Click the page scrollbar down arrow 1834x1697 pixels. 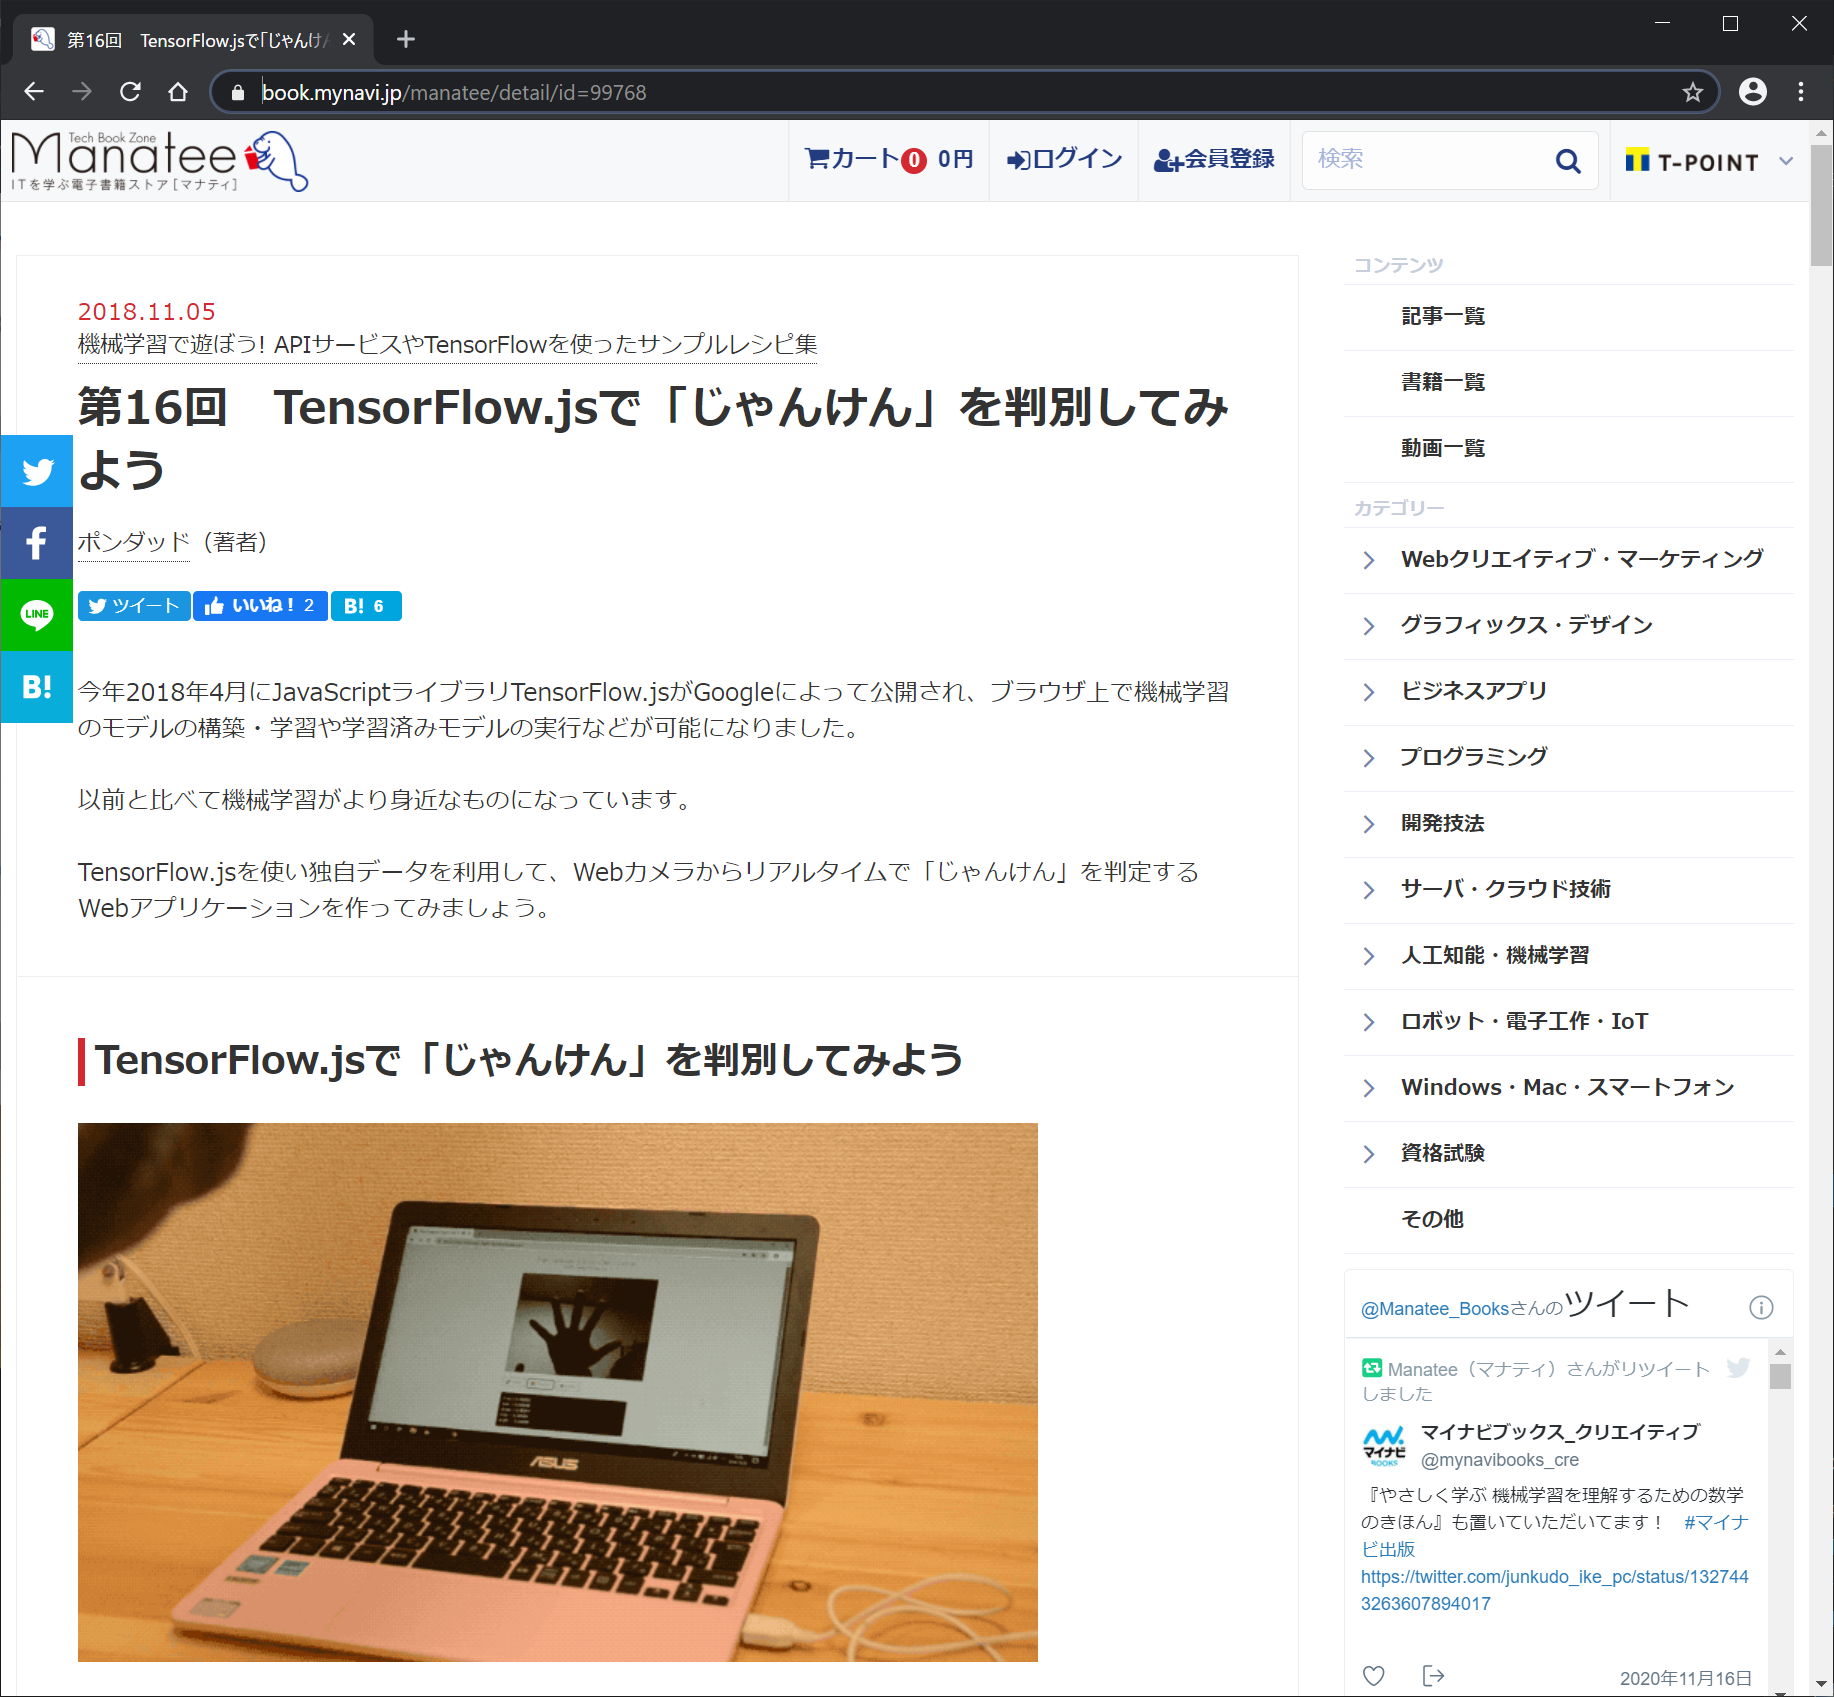[1821, 1684]
